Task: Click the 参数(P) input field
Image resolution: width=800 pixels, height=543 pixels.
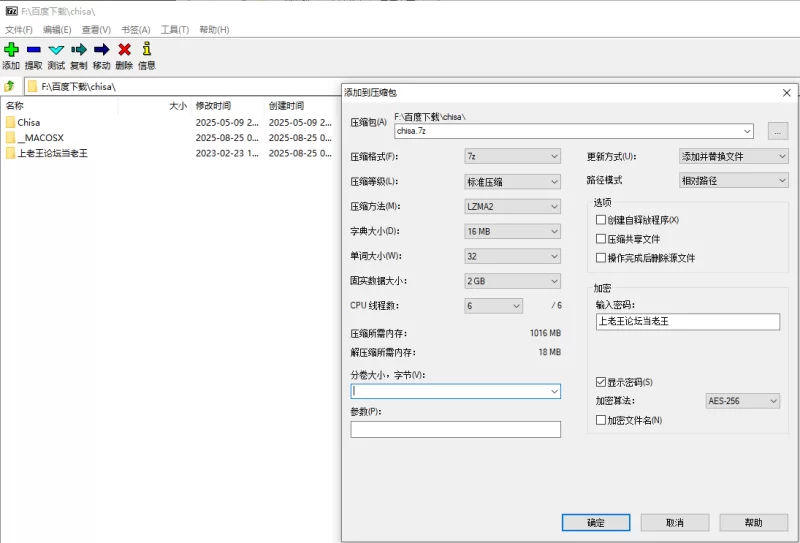Action: (455, 429)
